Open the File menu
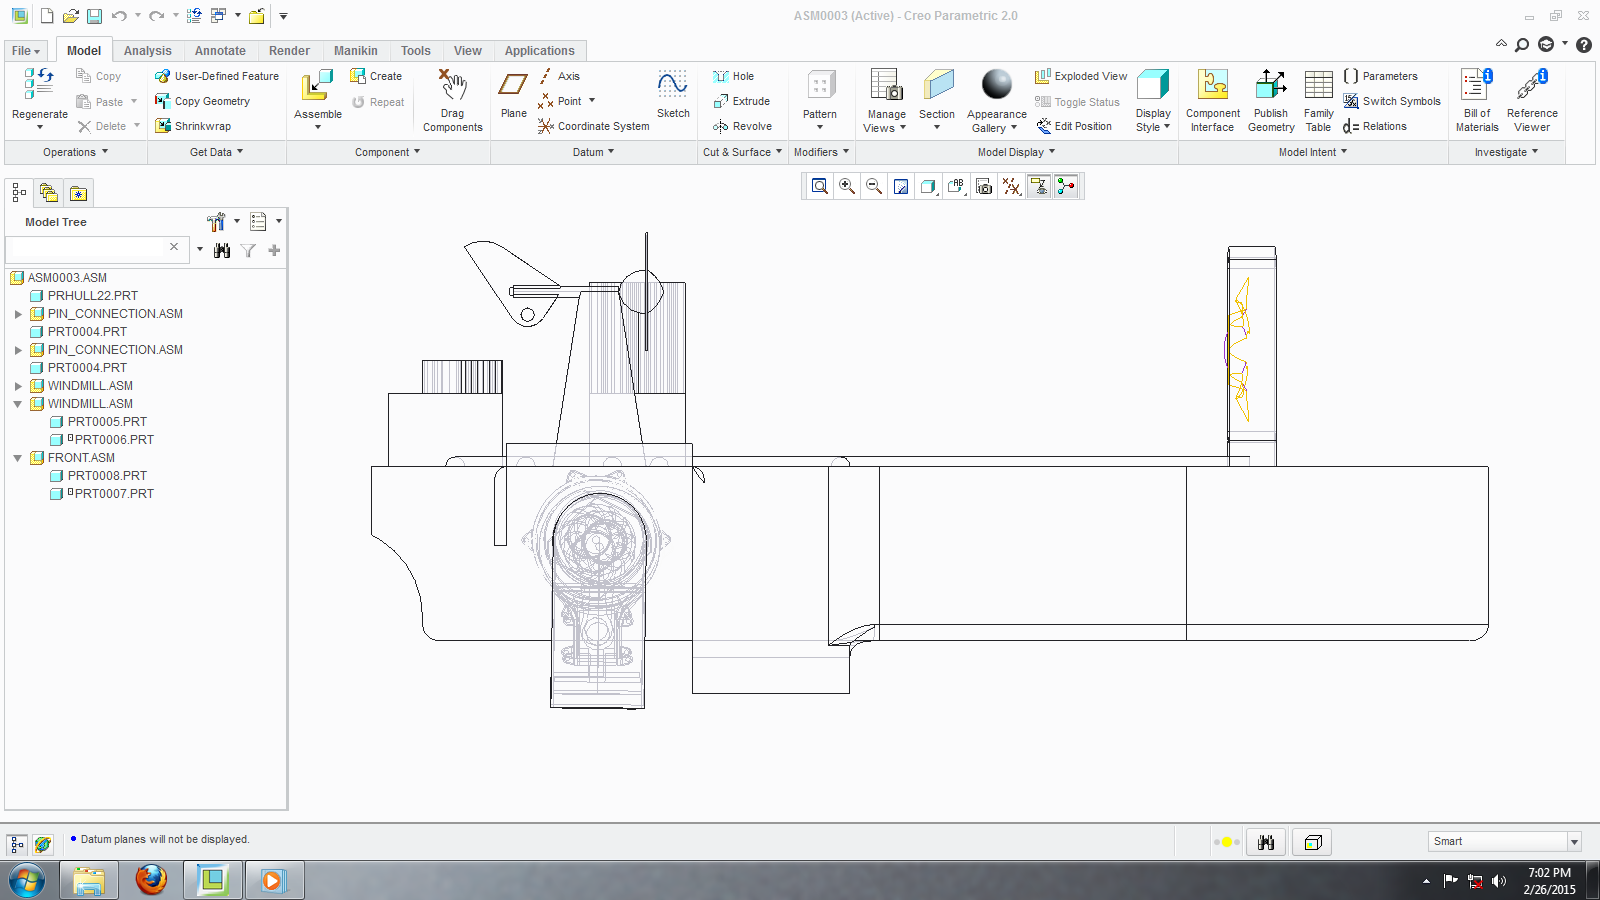This screenshot has height=900, width=1600. (x=25, y=51)
